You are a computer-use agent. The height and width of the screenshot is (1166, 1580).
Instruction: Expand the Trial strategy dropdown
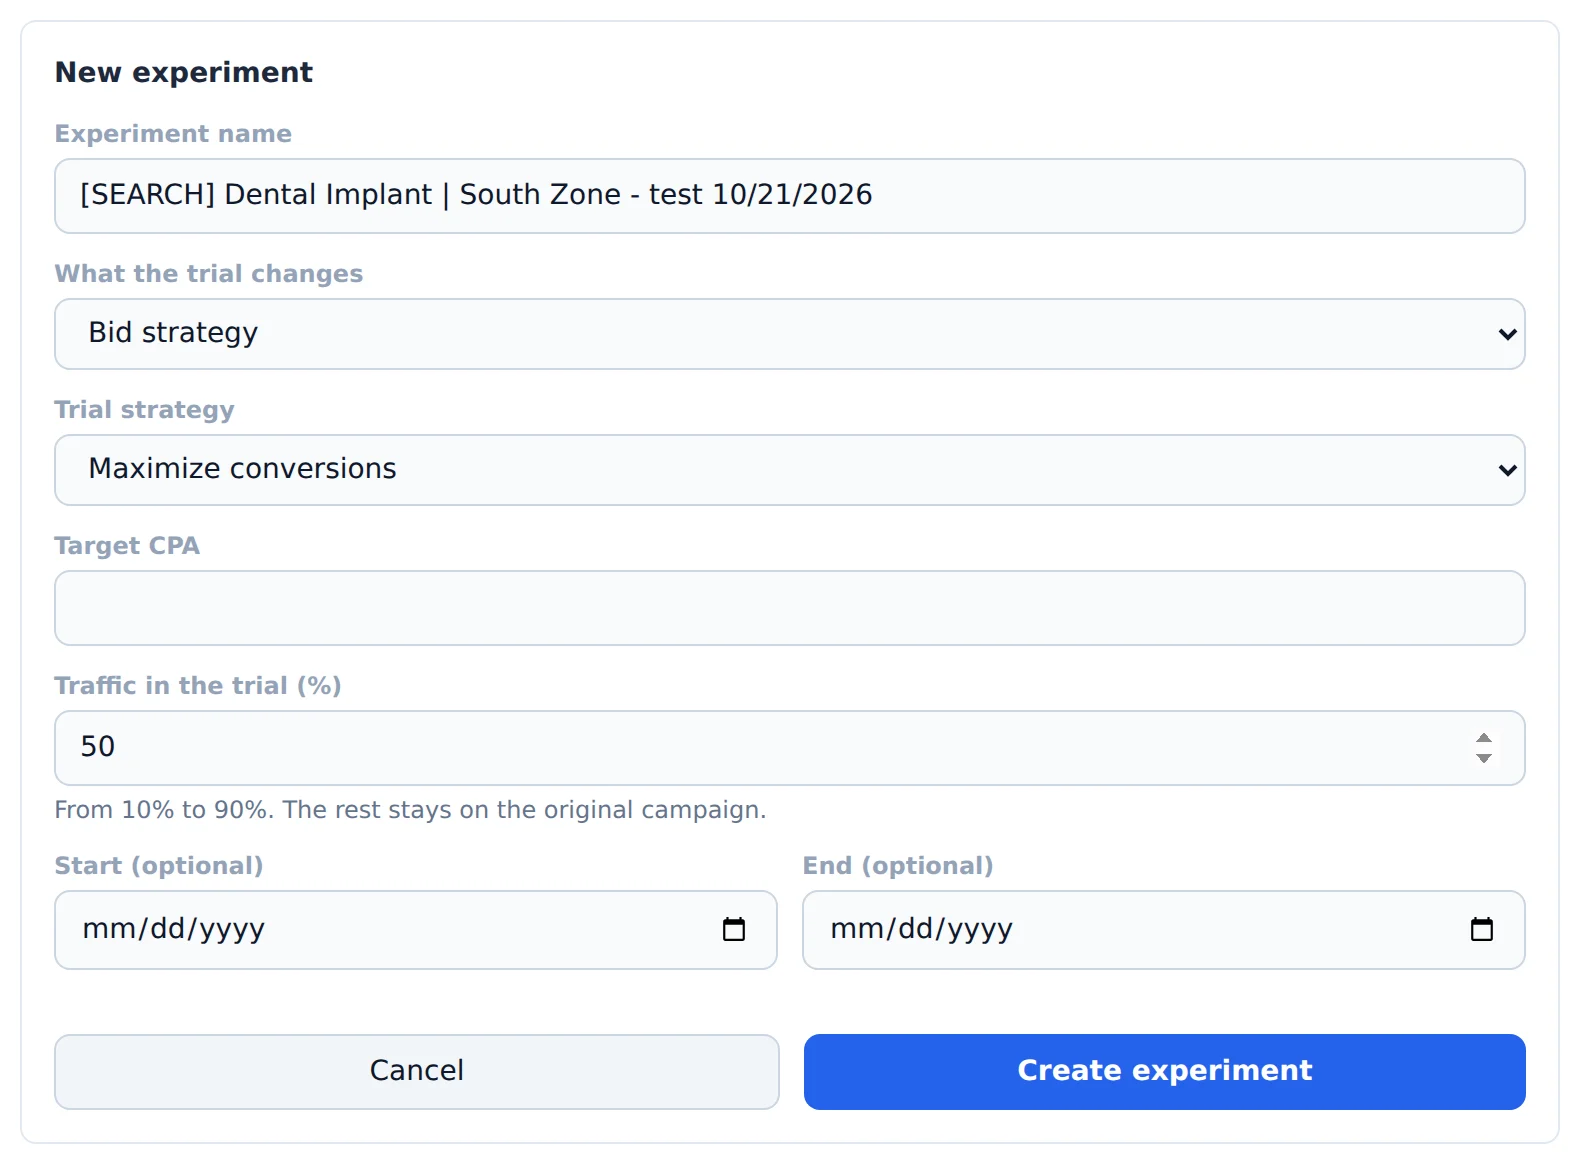(x=790, y=470)
